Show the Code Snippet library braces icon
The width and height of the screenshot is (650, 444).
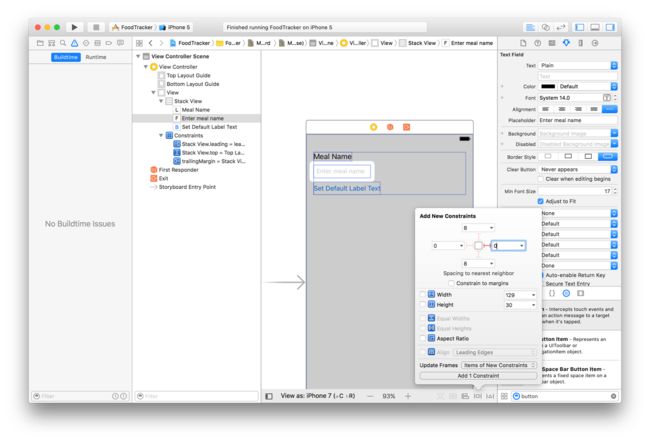coord(552,294)
